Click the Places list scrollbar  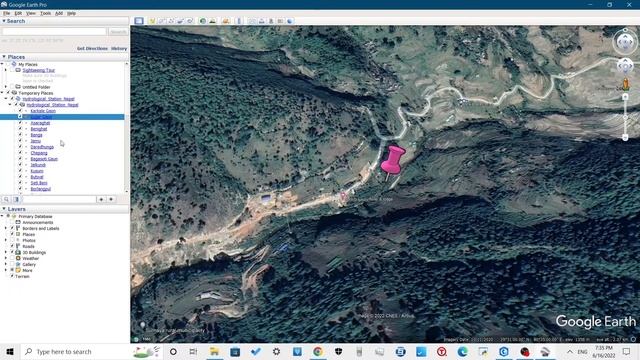(x=127, y=127)
